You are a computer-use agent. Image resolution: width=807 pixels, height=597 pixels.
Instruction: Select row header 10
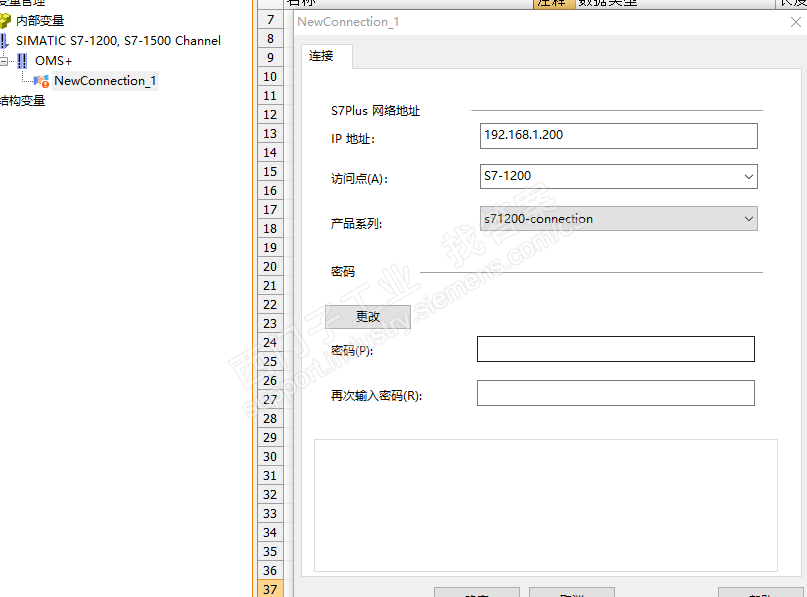[270, 77]
